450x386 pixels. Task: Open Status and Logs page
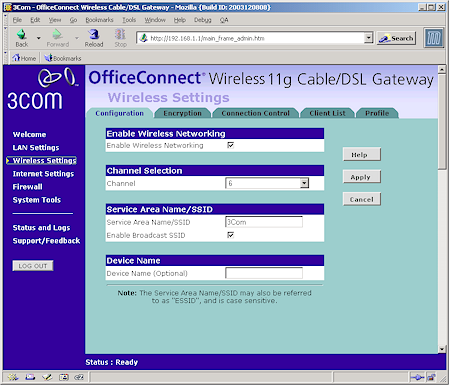coord(41,228)
